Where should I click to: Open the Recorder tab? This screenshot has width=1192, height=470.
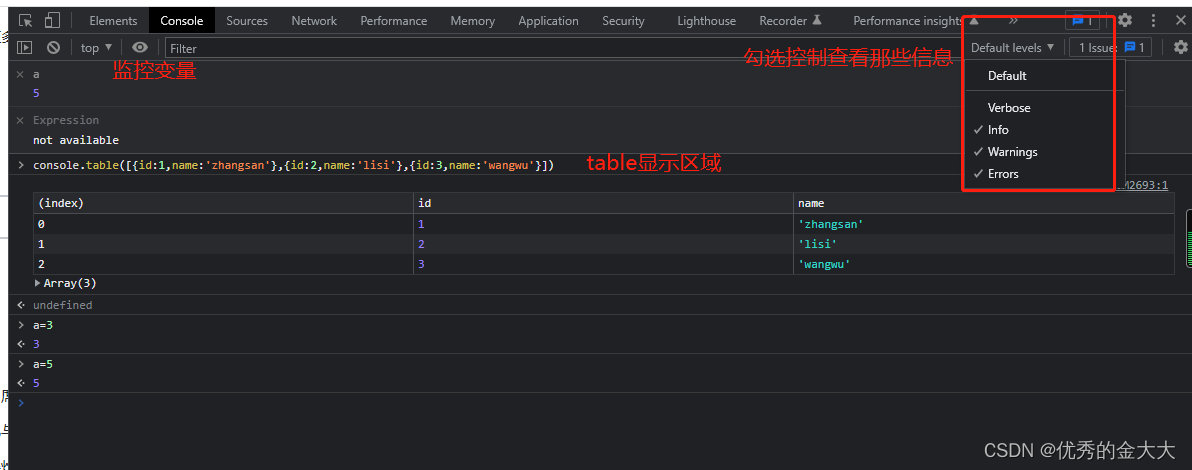[791, 21]
